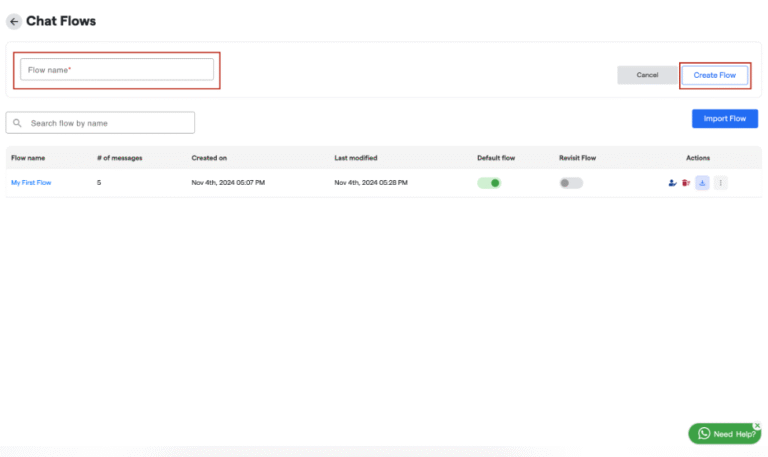Viewport: 768px width, 457px height.
Task: Click the edit flow person icon
Action: (672, 183)
